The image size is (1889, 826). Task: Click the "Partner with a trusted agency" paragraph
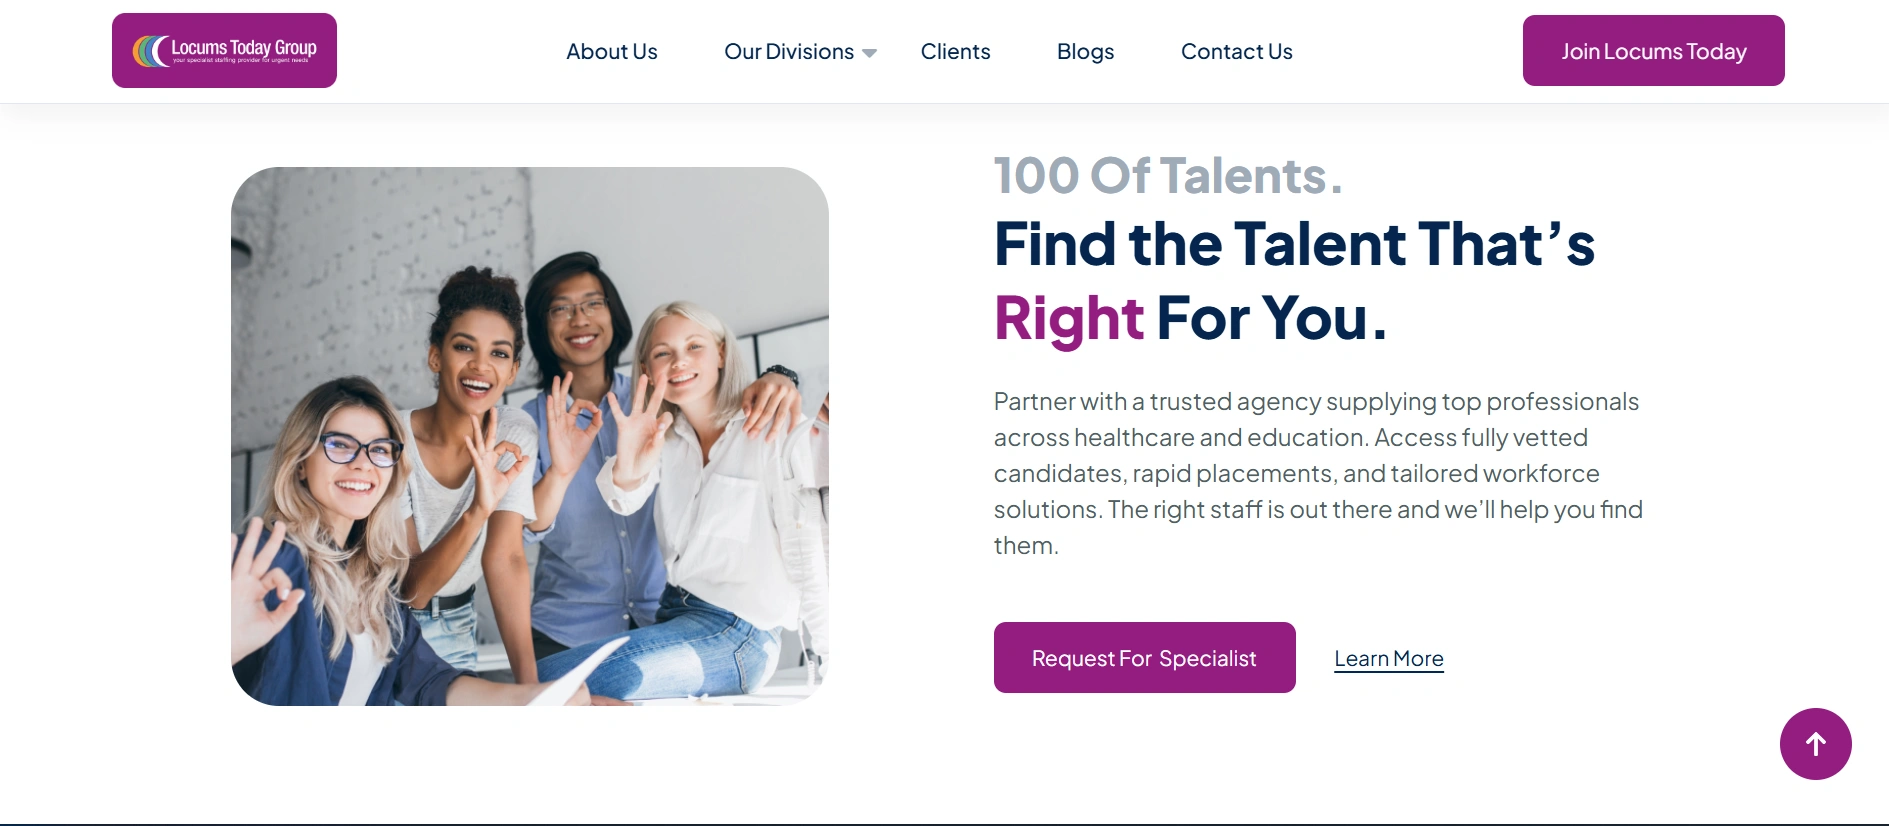click(1317, 473)
